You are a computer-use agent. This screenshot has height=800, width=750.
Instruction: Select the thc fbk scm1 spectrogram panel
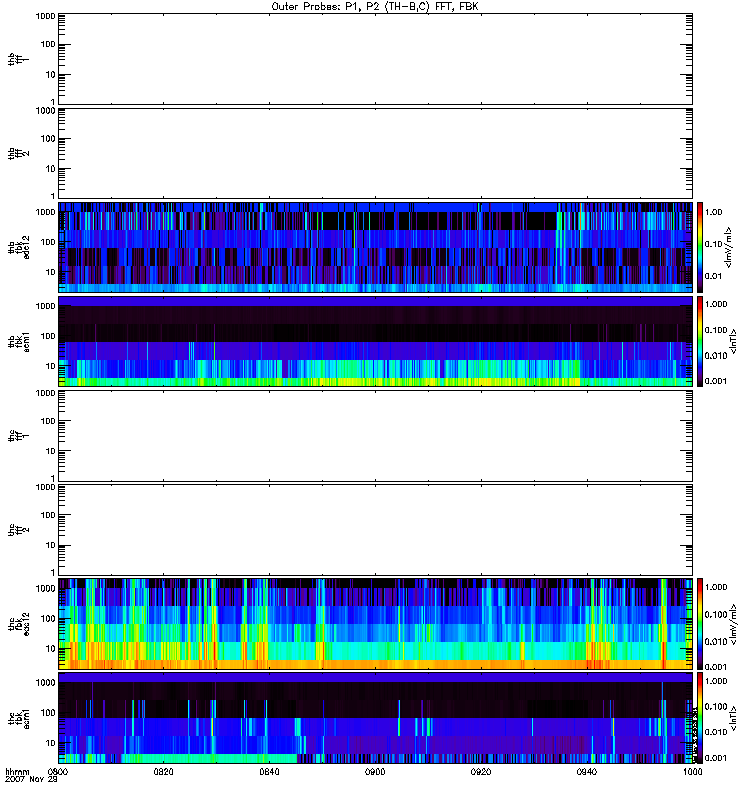pos(375,717)
